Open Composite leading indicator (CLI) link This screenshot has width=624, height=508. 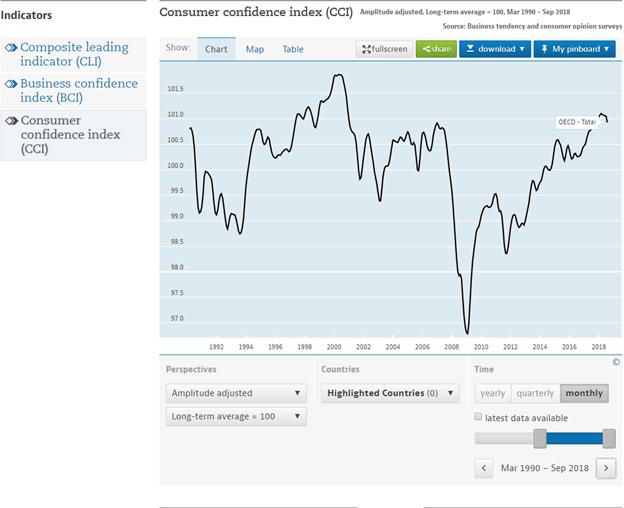74,54
